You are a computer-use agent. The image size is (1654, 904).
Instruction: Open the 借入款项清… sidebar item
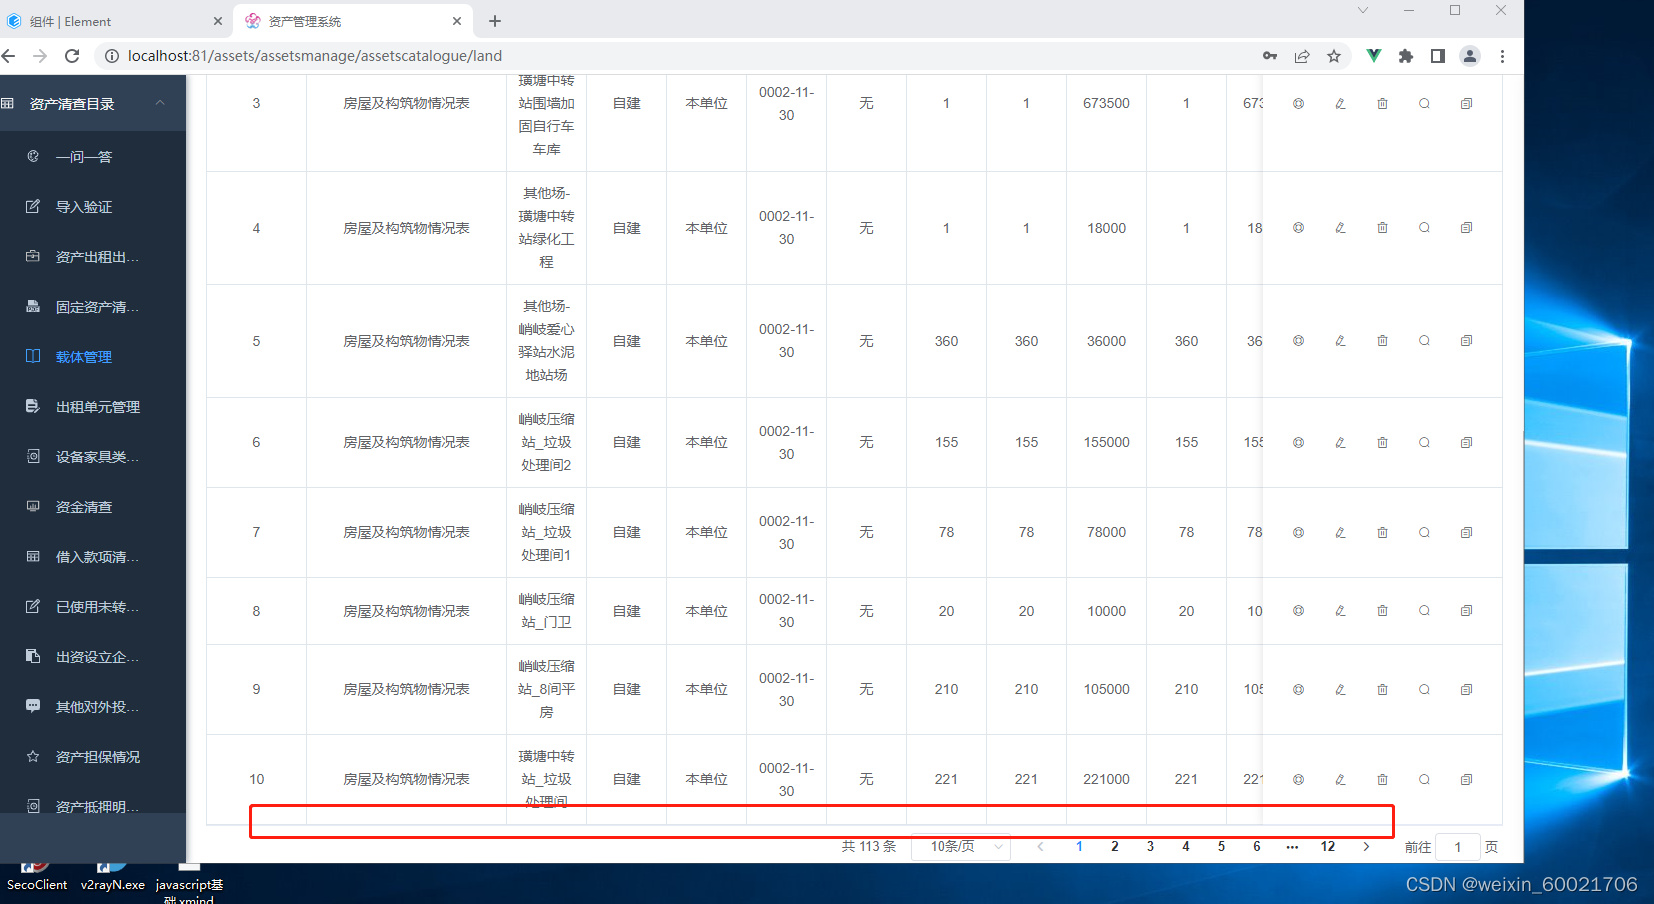pyautogui.click(x=93, y=556)
